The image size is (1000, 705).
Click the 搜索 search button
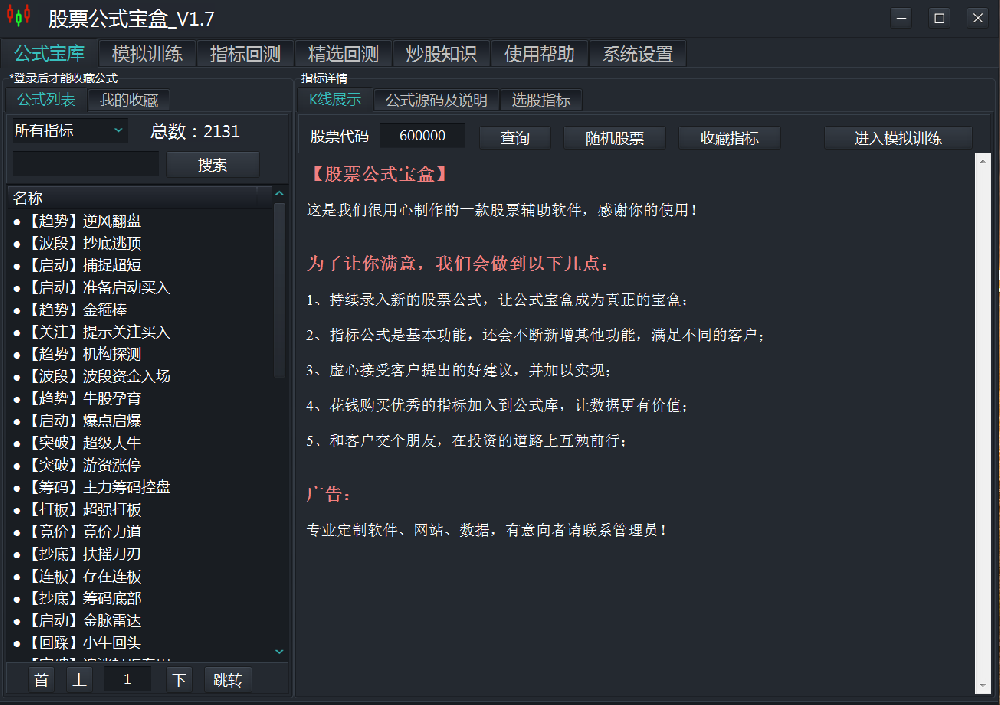tap(212, 163)
